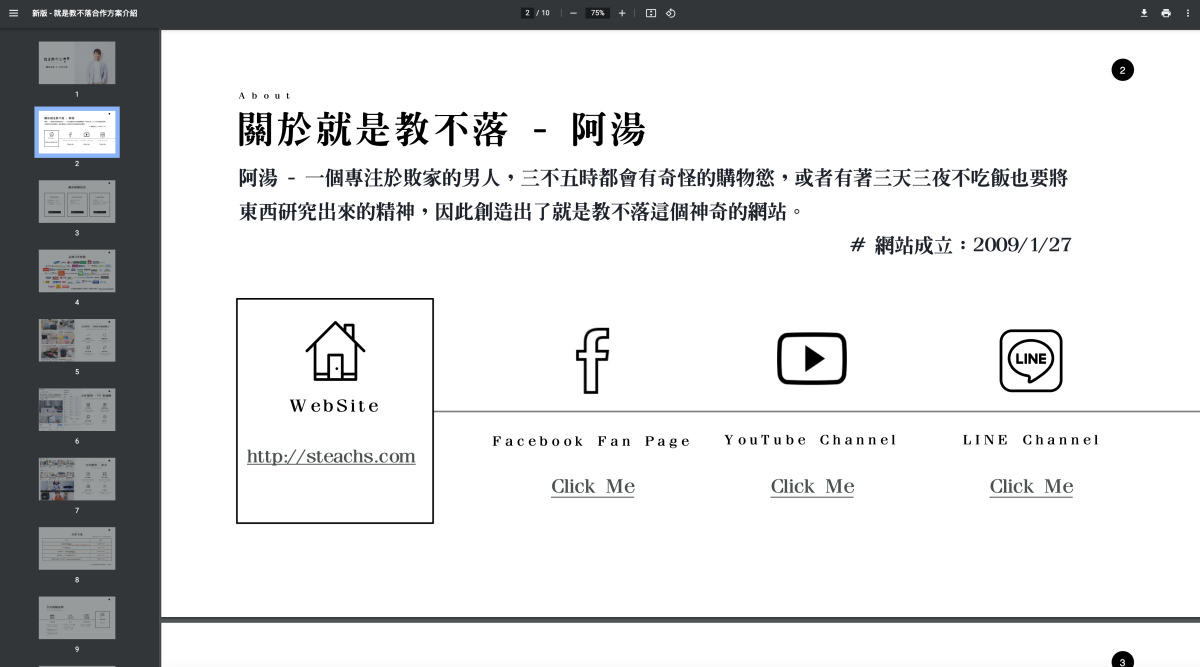Viewport: 1200px width, 667px height.
Task: Click the 'About' label above heading
Action: click(265, 96)
